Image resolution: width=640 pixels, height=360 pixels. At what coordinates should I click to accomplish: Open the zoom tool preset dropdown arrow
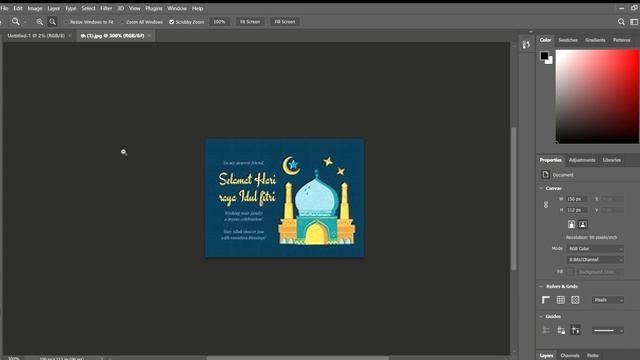point(25,22)
